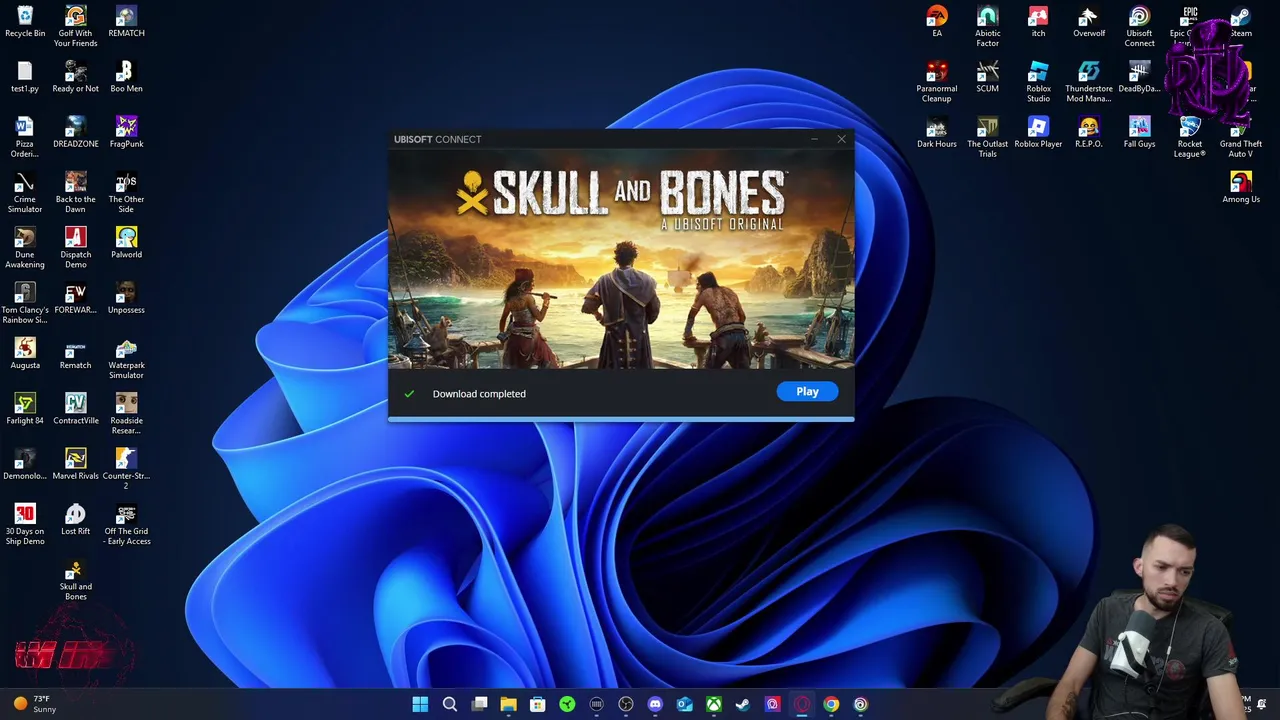Open the Windows Start menu
This screenshot has height=720, width=1280.
(x=420, y=704)
